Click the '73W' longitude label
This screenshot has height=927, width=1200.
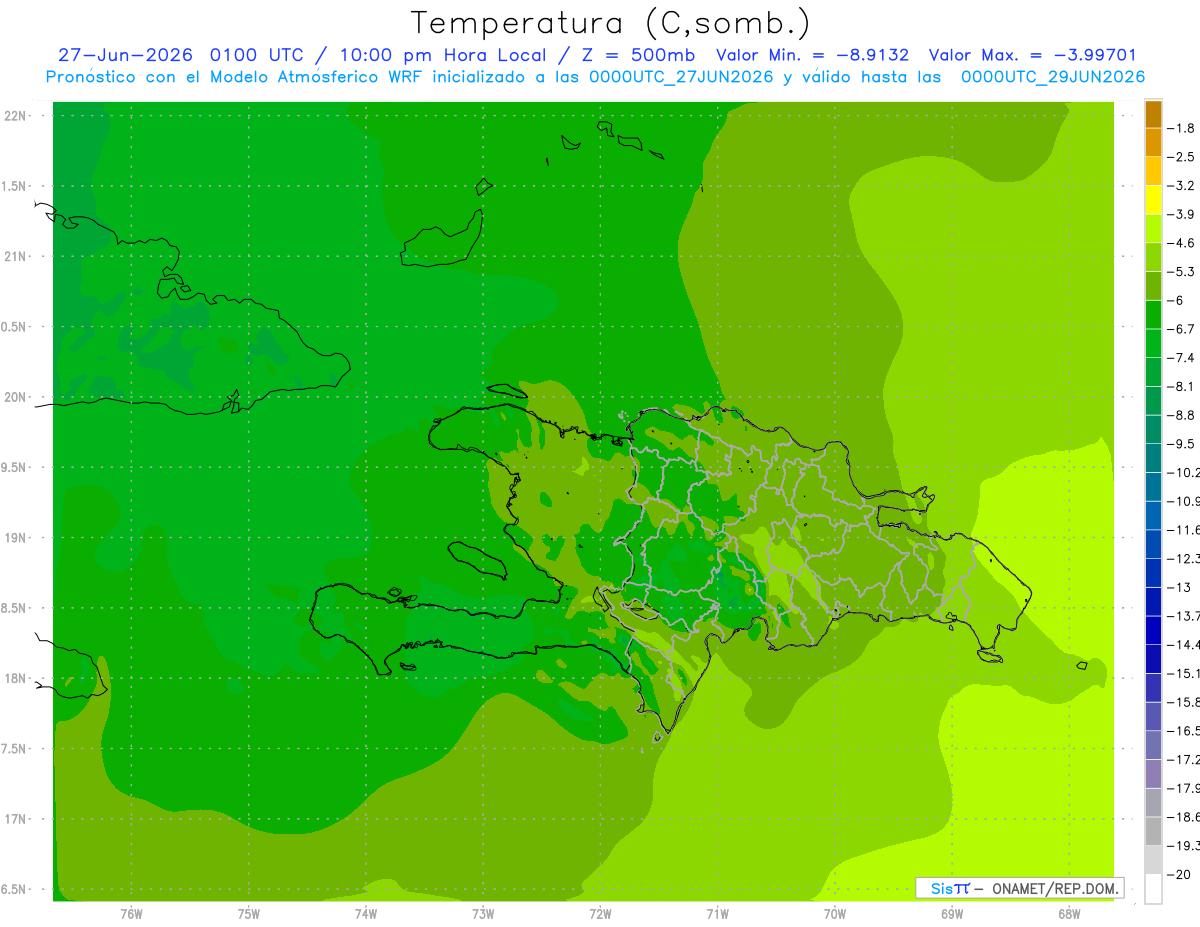point(483,913)
